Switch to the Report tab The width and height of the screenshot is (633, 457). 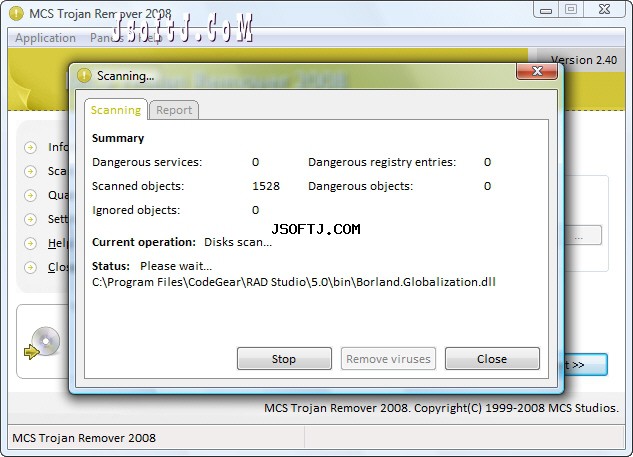click(x=174, y=110)
